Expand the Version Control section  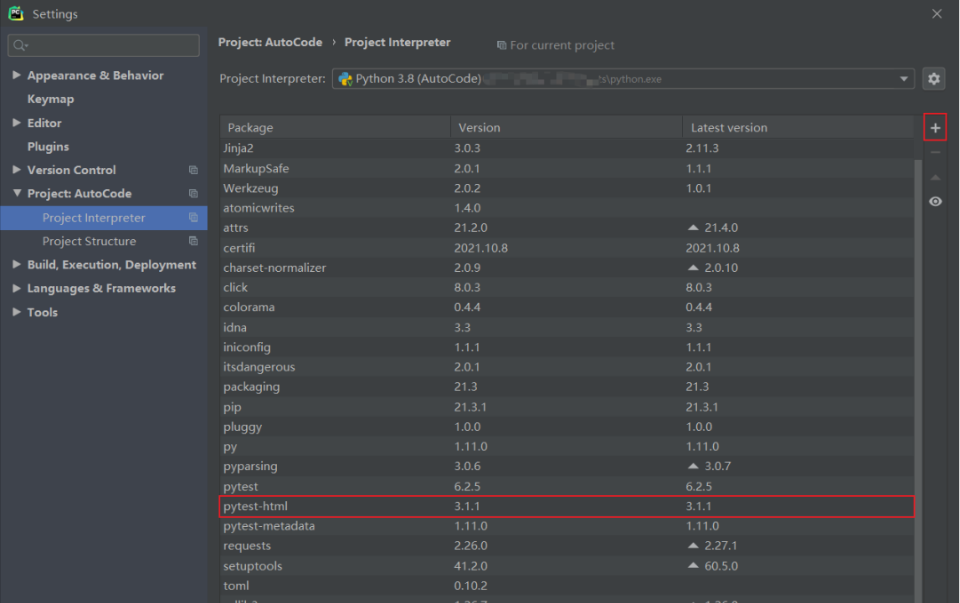click(17, 170)
